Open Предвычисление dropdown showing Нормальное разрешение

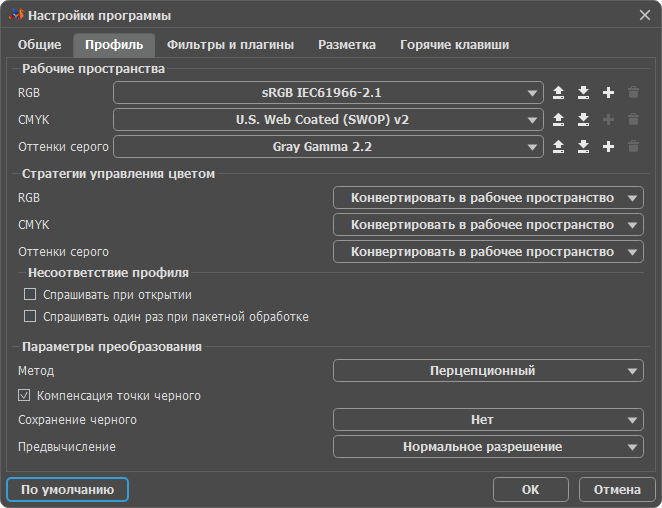click(x=488, y=447)
